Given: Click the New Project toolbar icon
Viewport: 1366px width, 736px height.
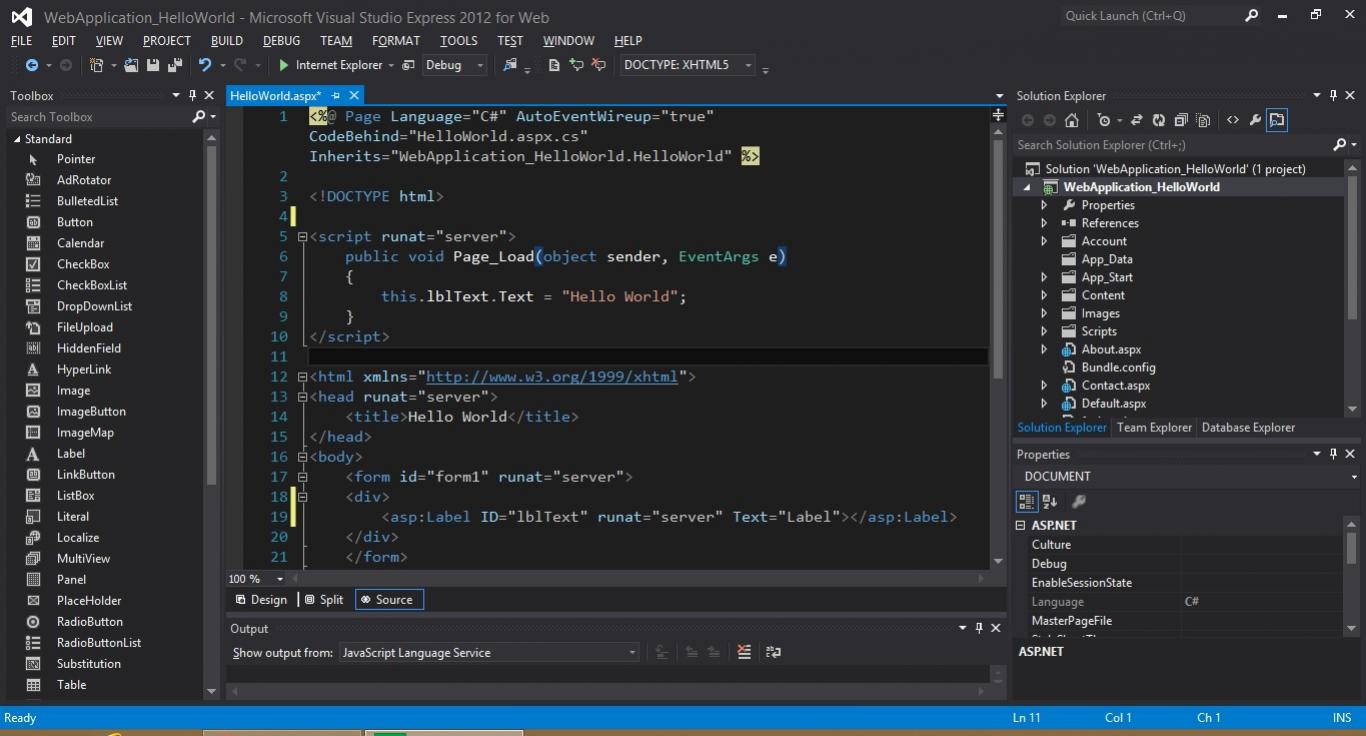Looking at the screenshot, I should (x=97, y=65).
